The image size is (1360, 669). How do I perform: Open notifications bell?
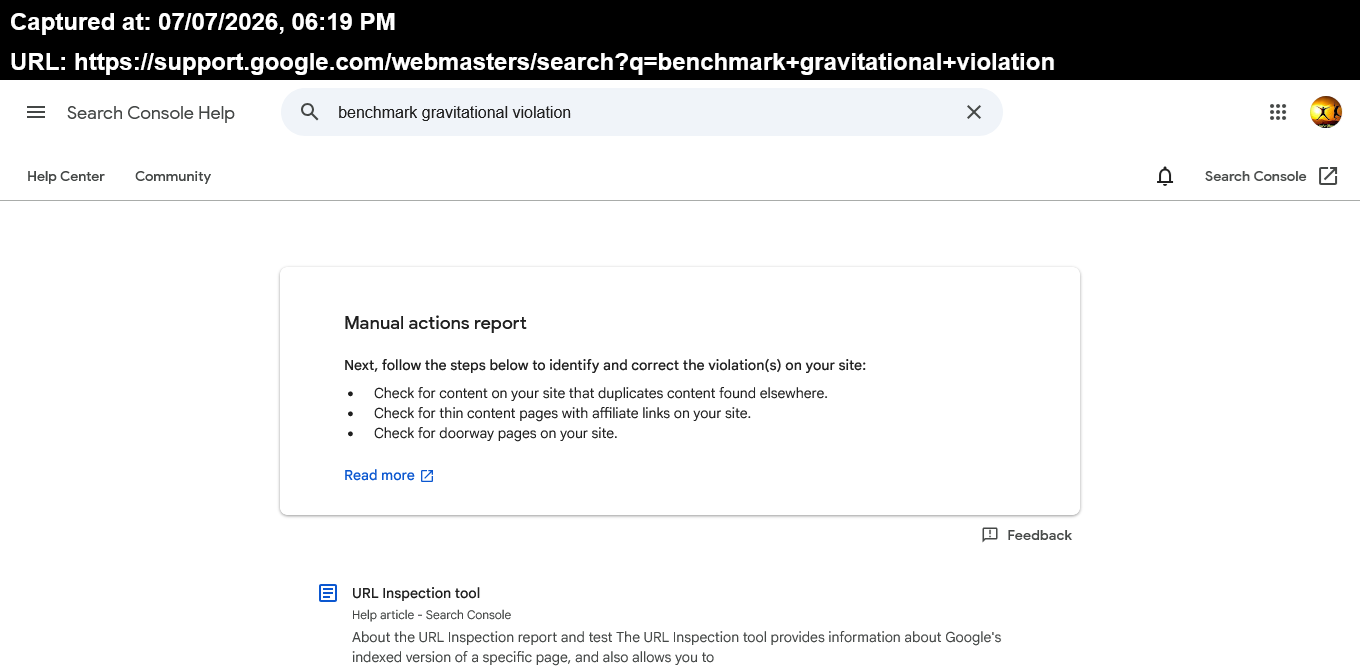coord(1165,176)
